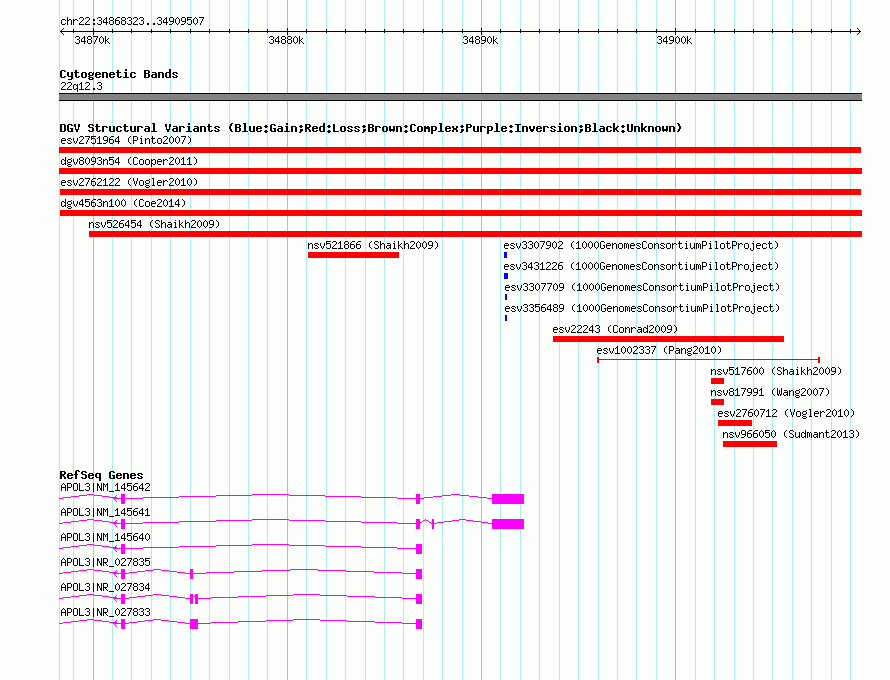The height and width of the screenshot is (680, 890).
Task: Open the APOL3|NM_145642 gene transcript label
Action: [105, 487]
